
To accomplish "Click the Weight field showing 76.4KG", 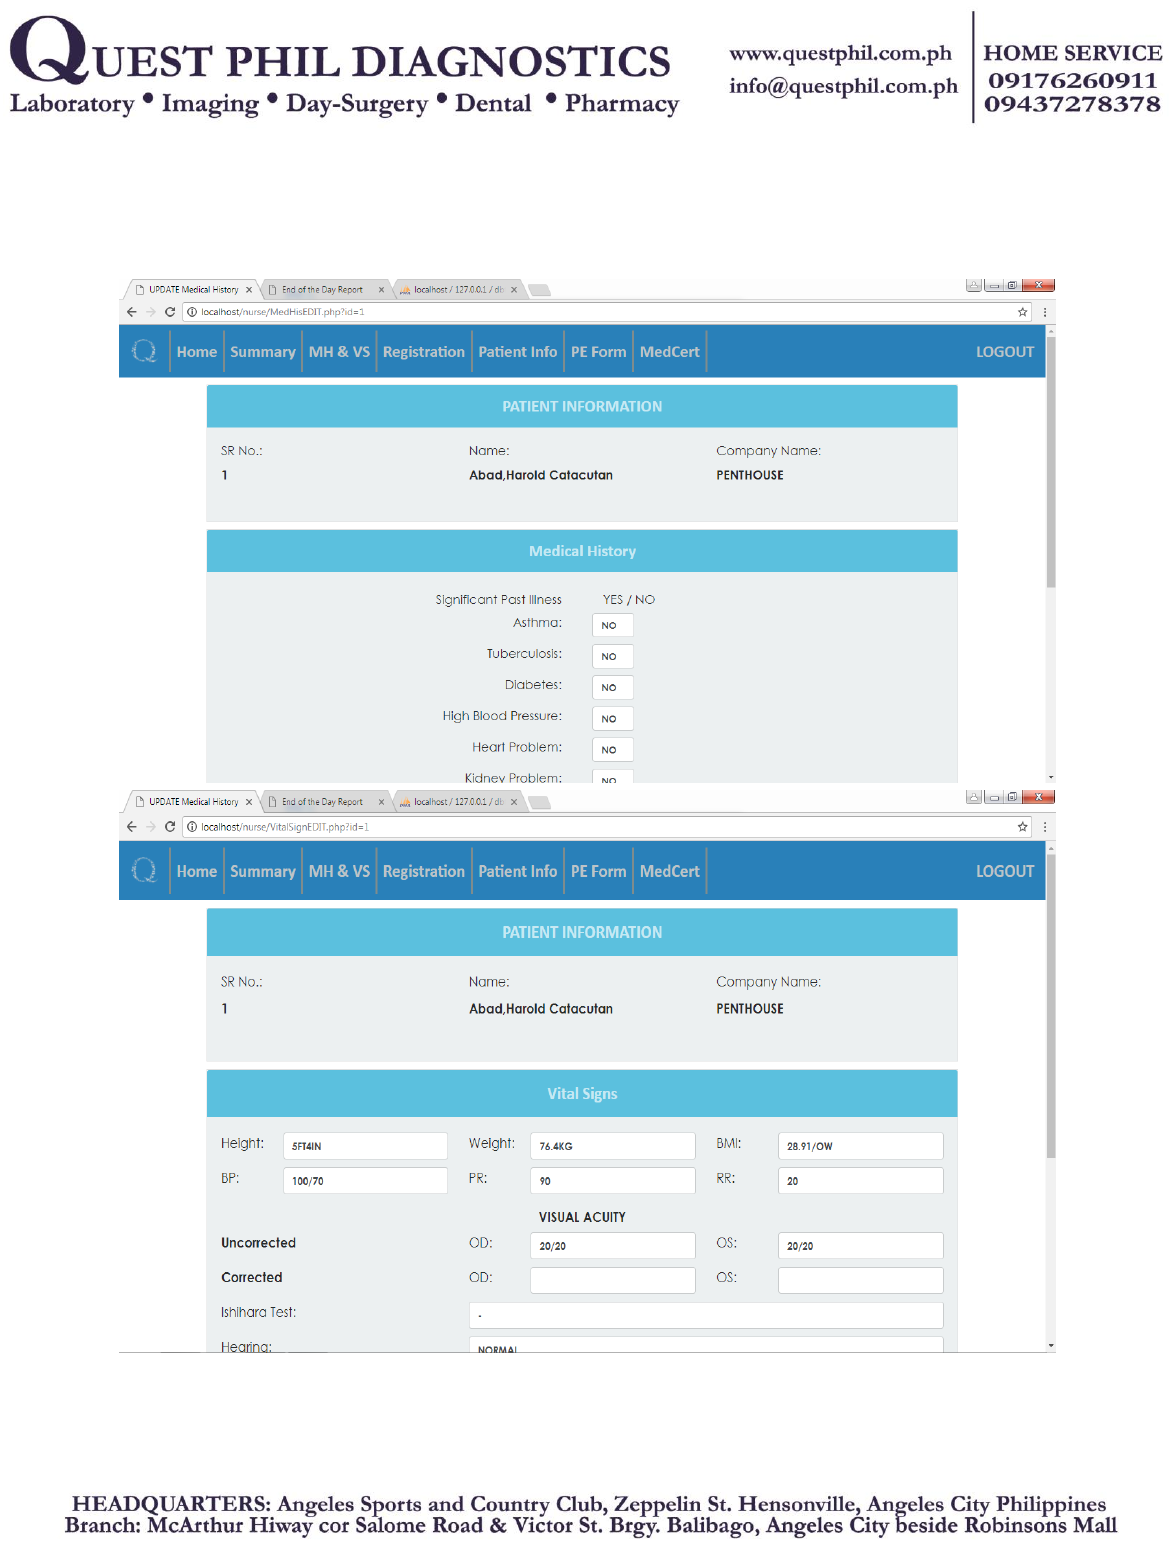I will (613, 1146).
